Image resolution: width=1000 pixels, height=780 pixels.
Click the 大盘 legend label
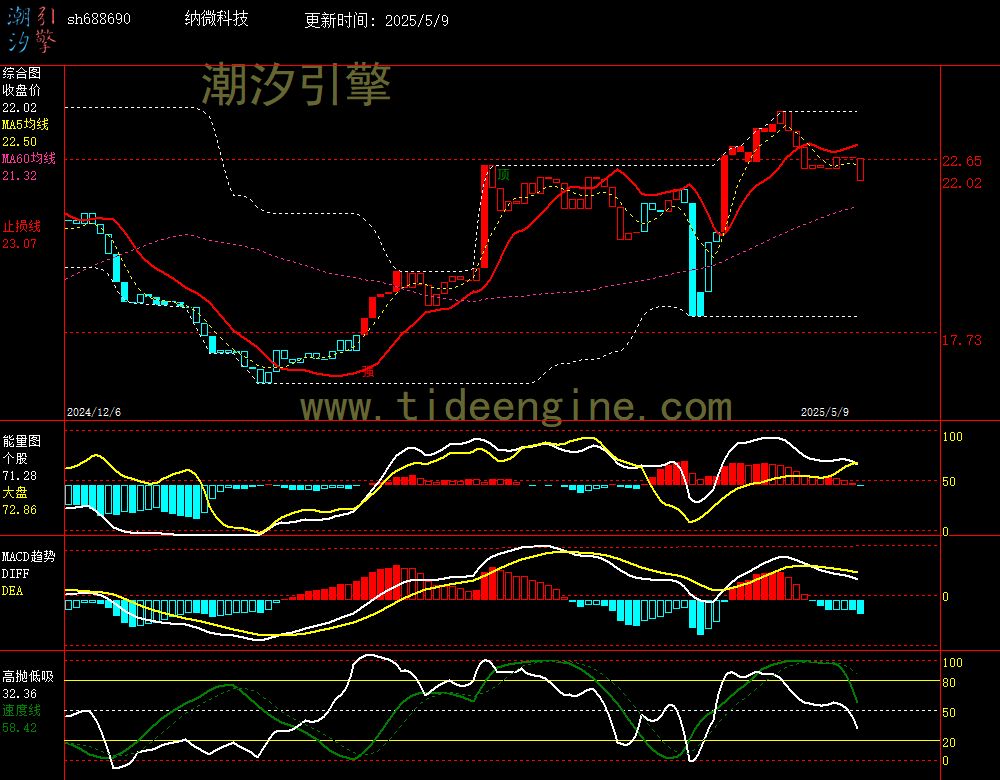coord(15,492)
